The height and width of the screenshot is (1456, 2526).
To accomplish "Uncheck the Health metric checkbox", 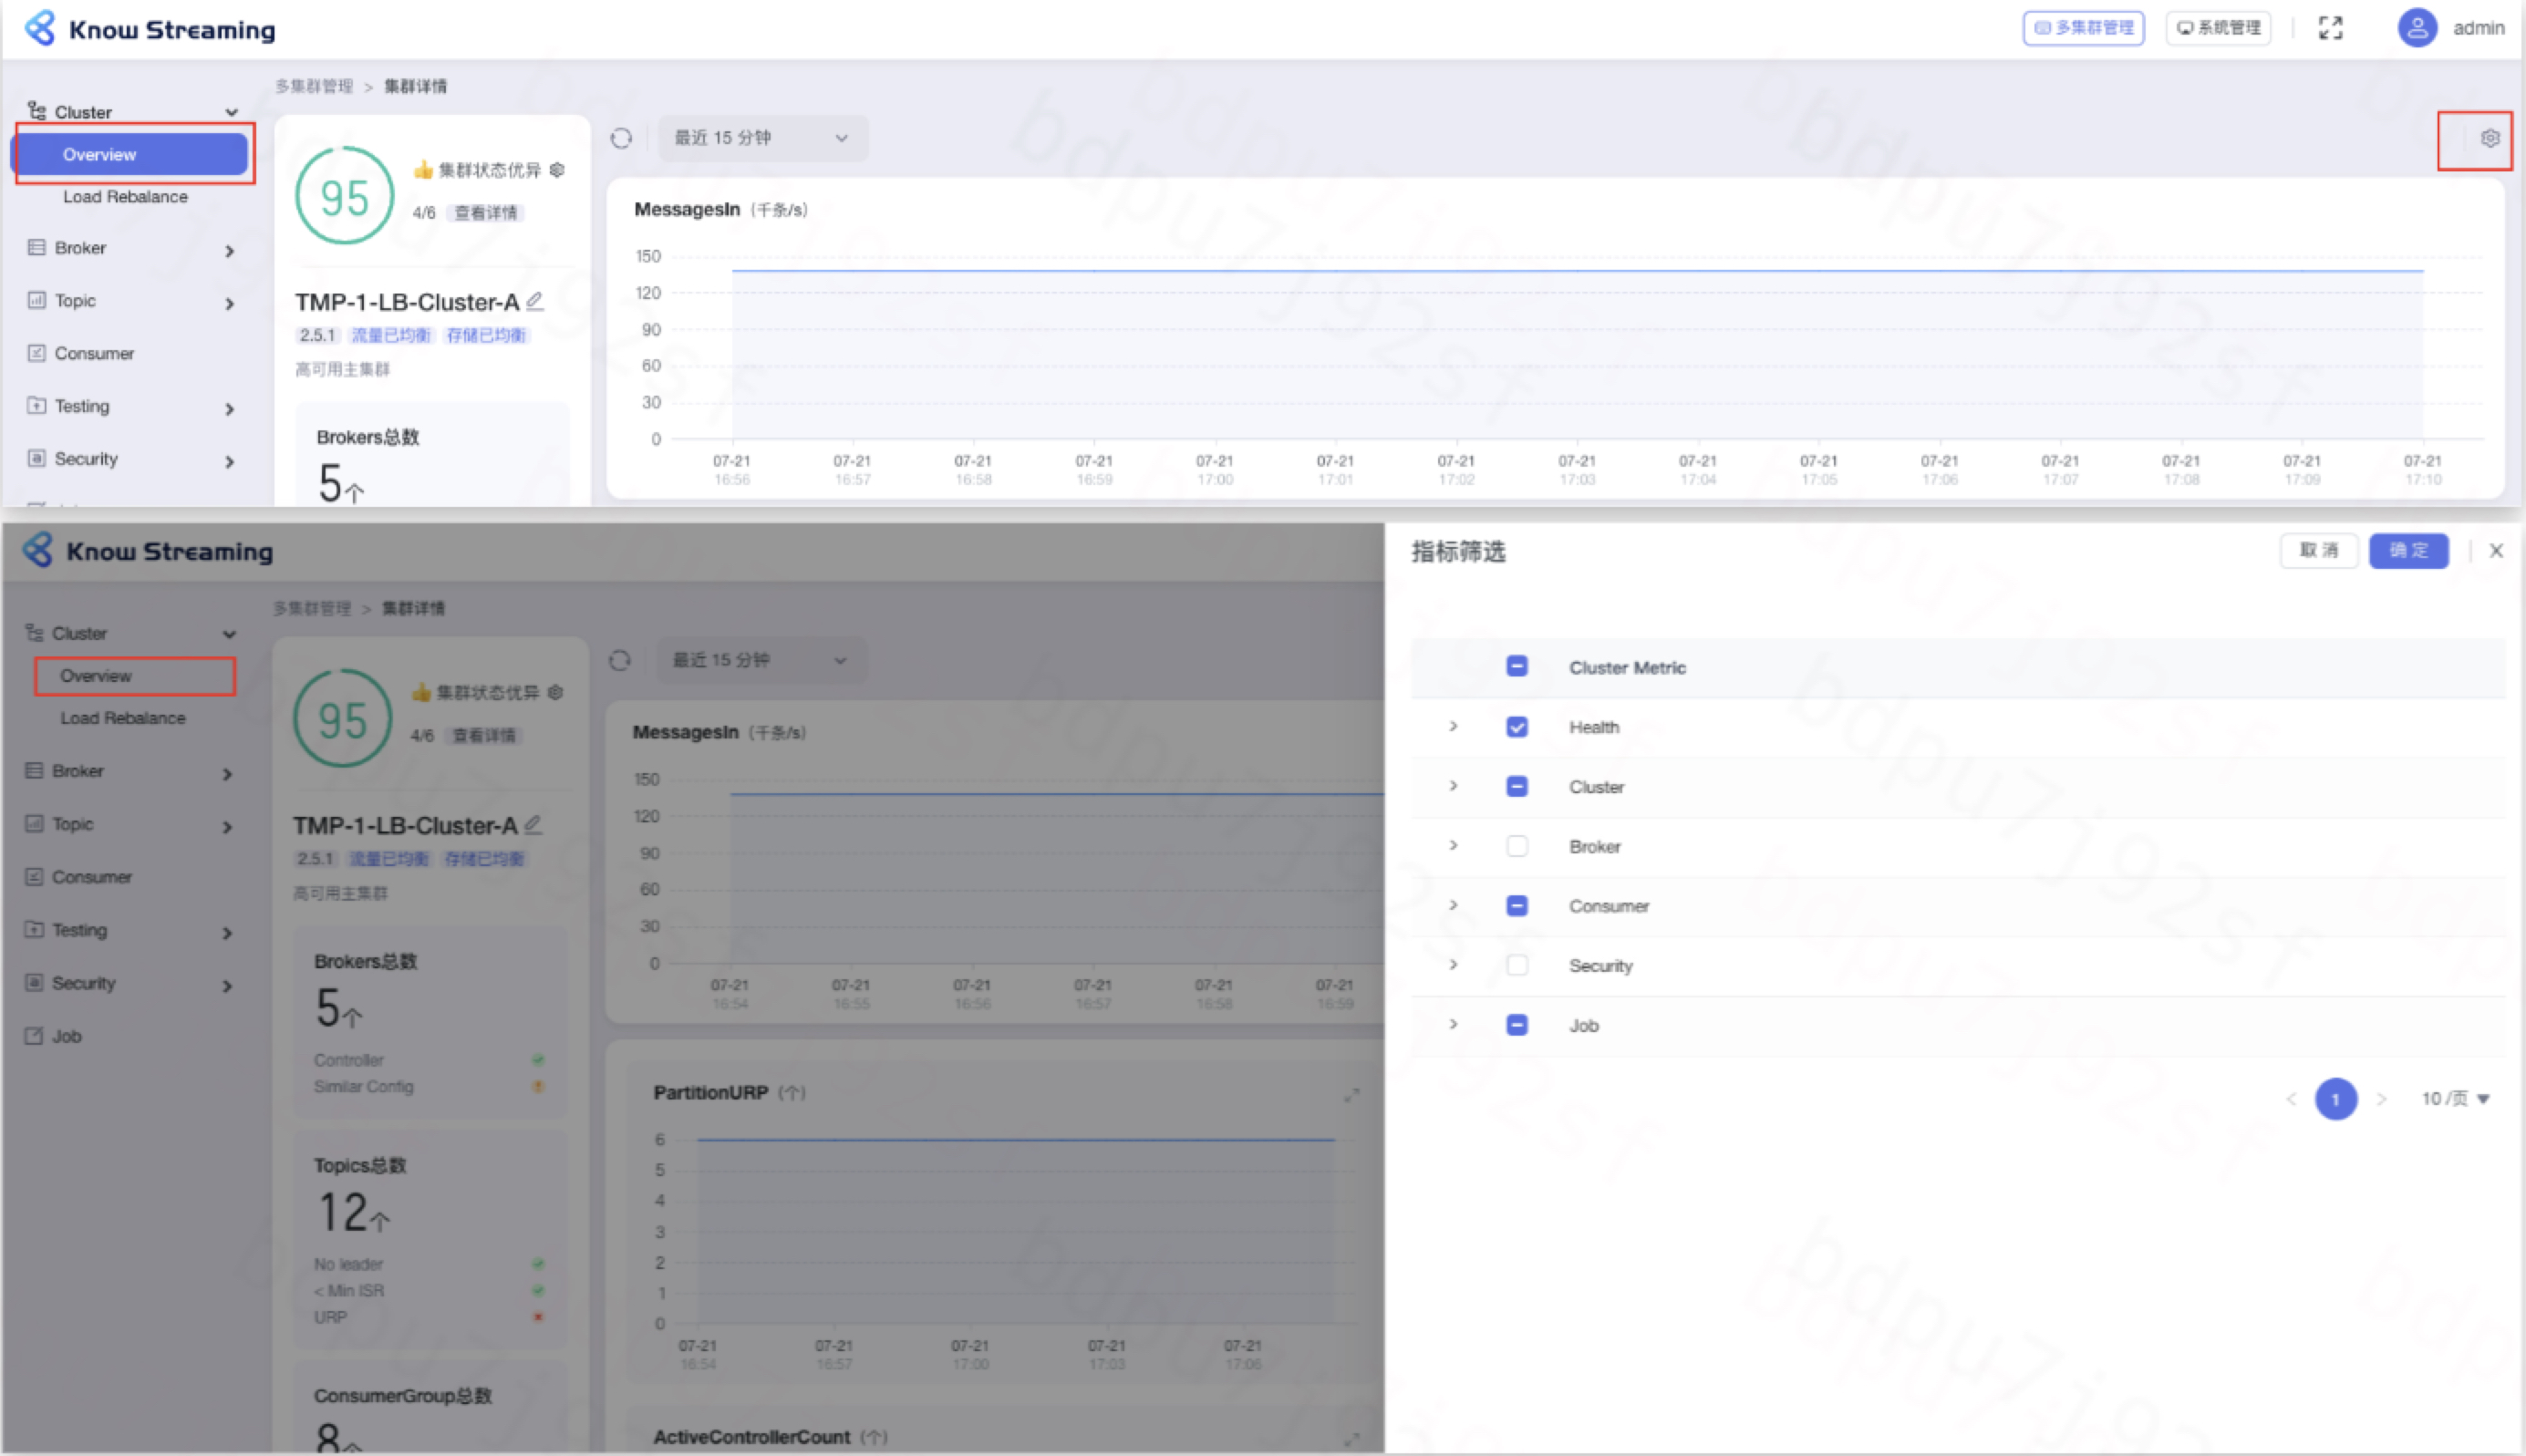I will [1516, 727].
